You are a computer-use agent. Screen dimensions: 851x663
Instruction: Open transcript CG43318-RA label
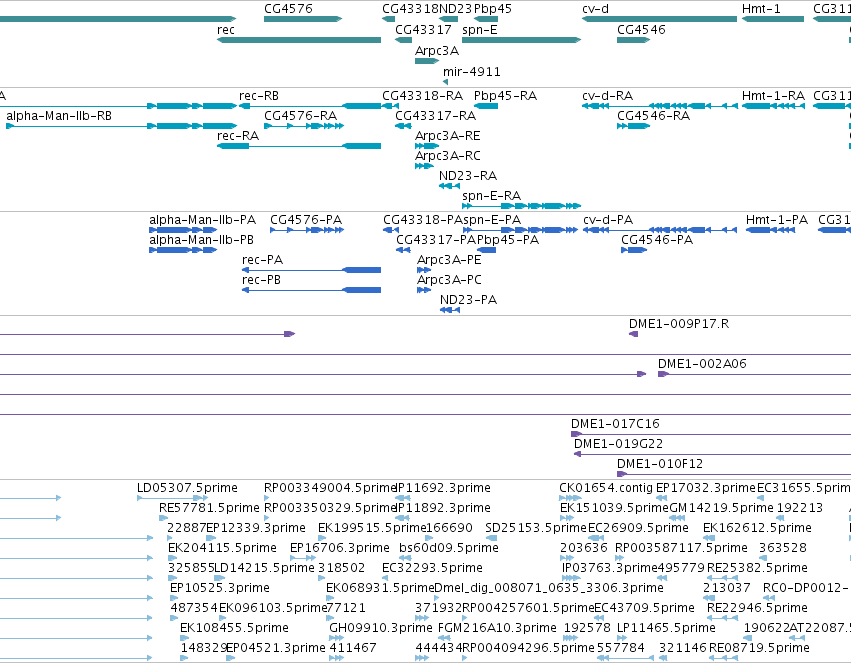[422, 96]
